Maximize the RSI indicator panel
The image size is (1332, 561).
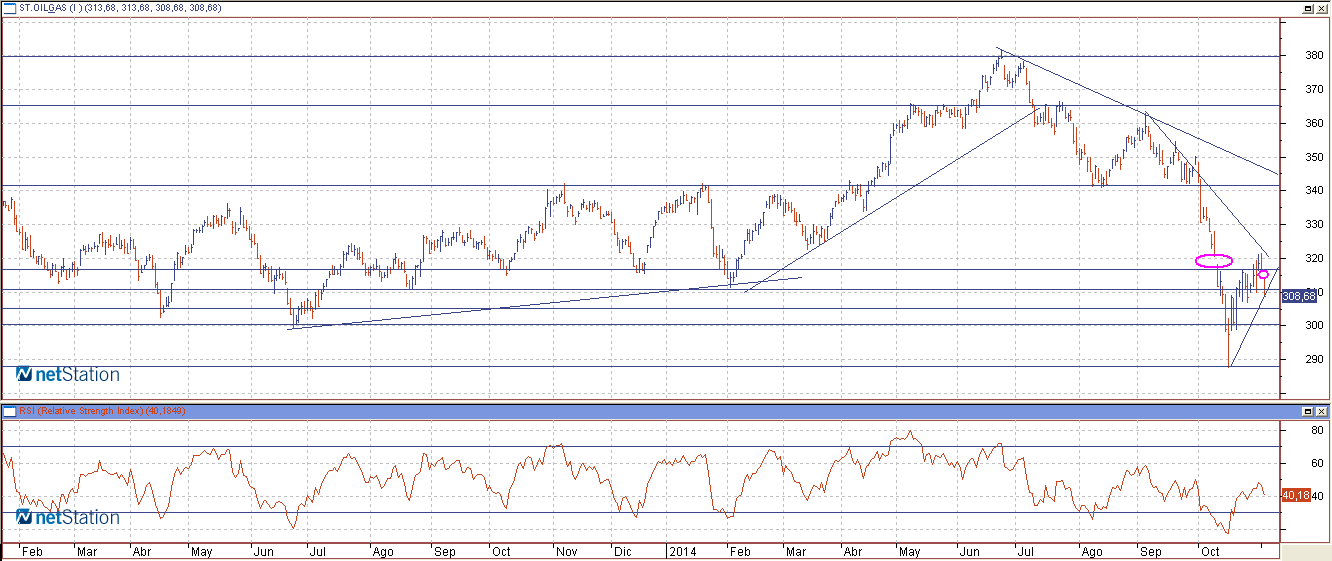[x=1308, y=411]
